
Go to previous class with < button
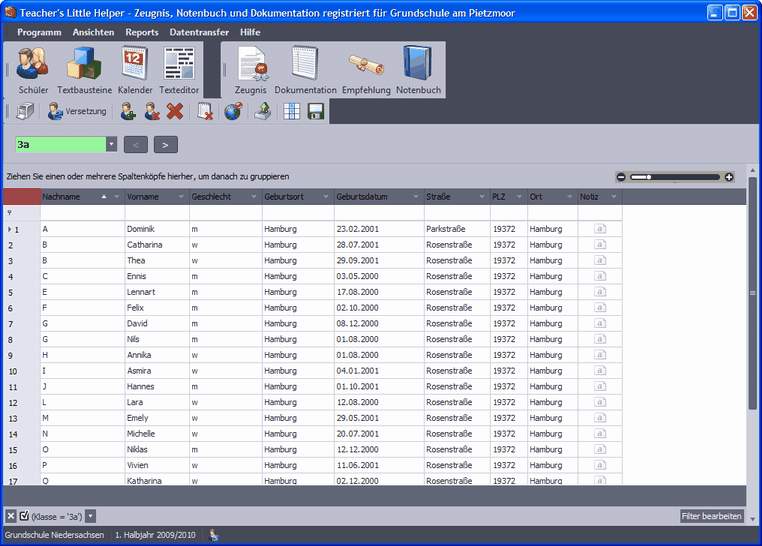[136, 145]
